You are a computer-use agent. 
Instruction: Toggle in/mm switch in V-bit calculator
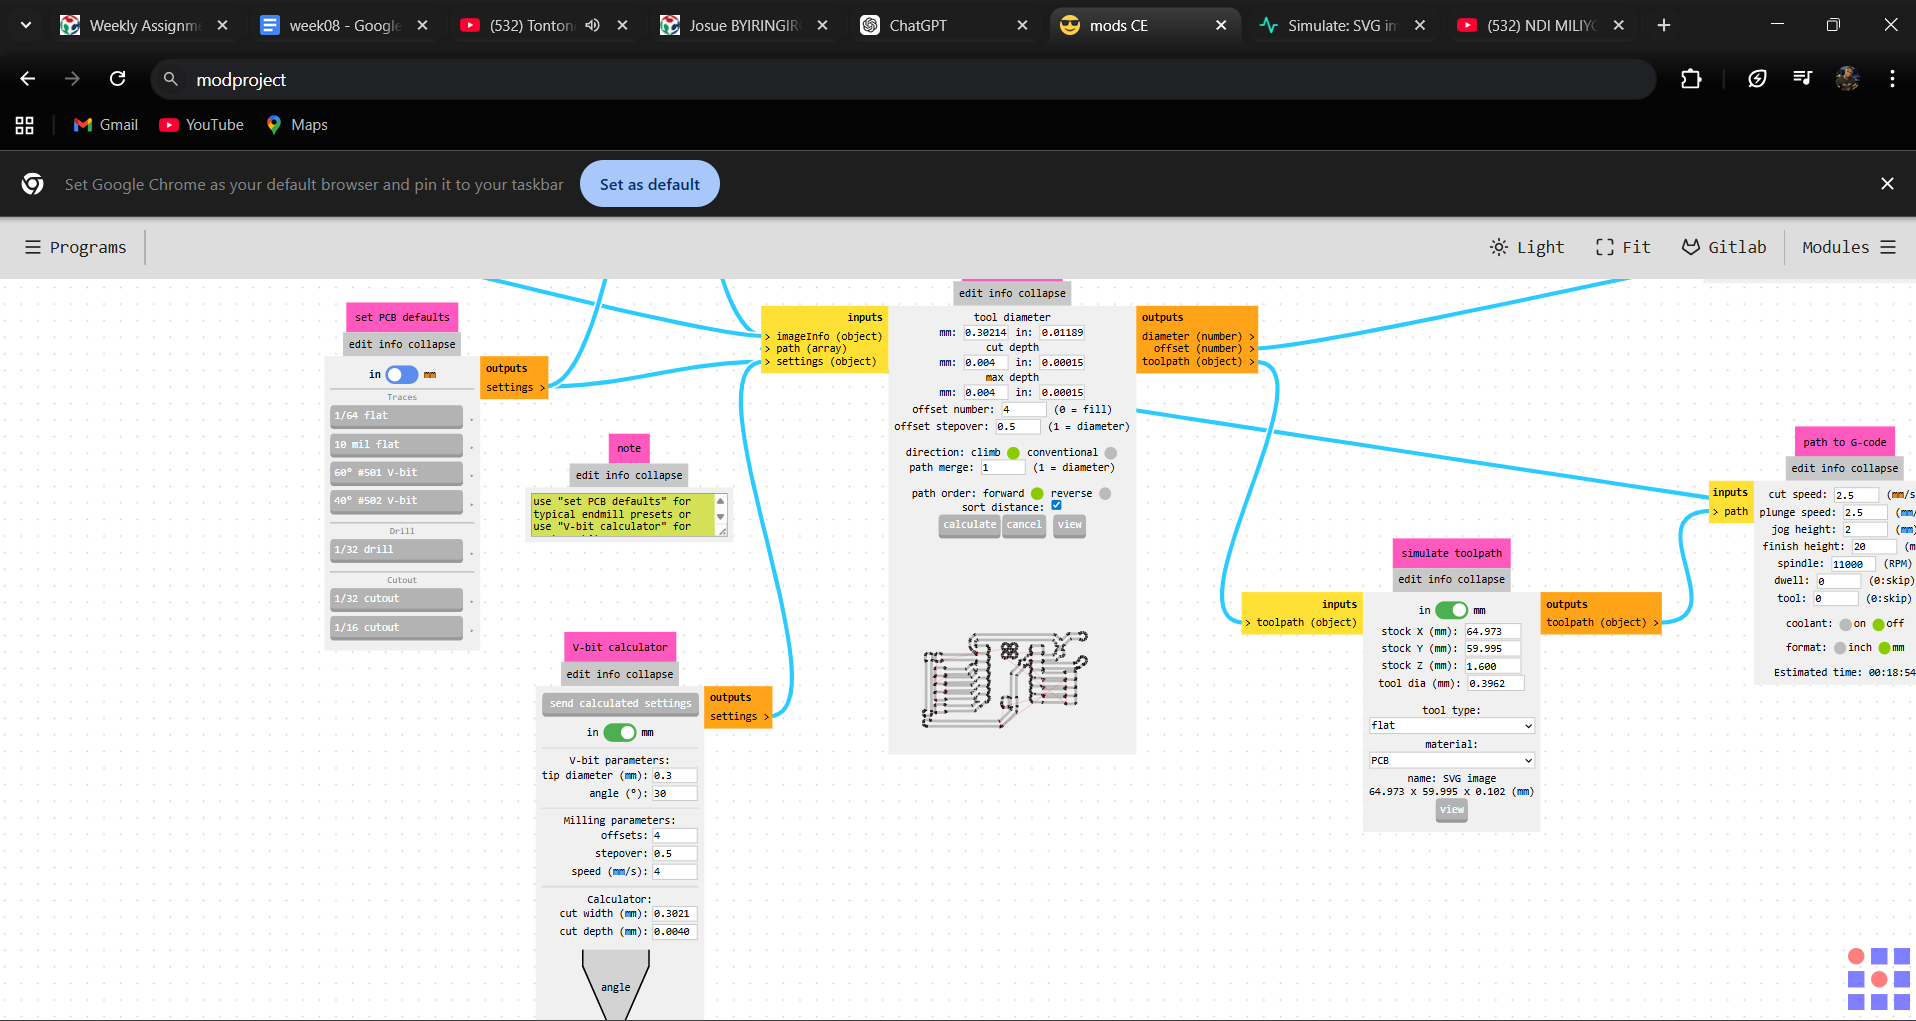click(620, 733)
